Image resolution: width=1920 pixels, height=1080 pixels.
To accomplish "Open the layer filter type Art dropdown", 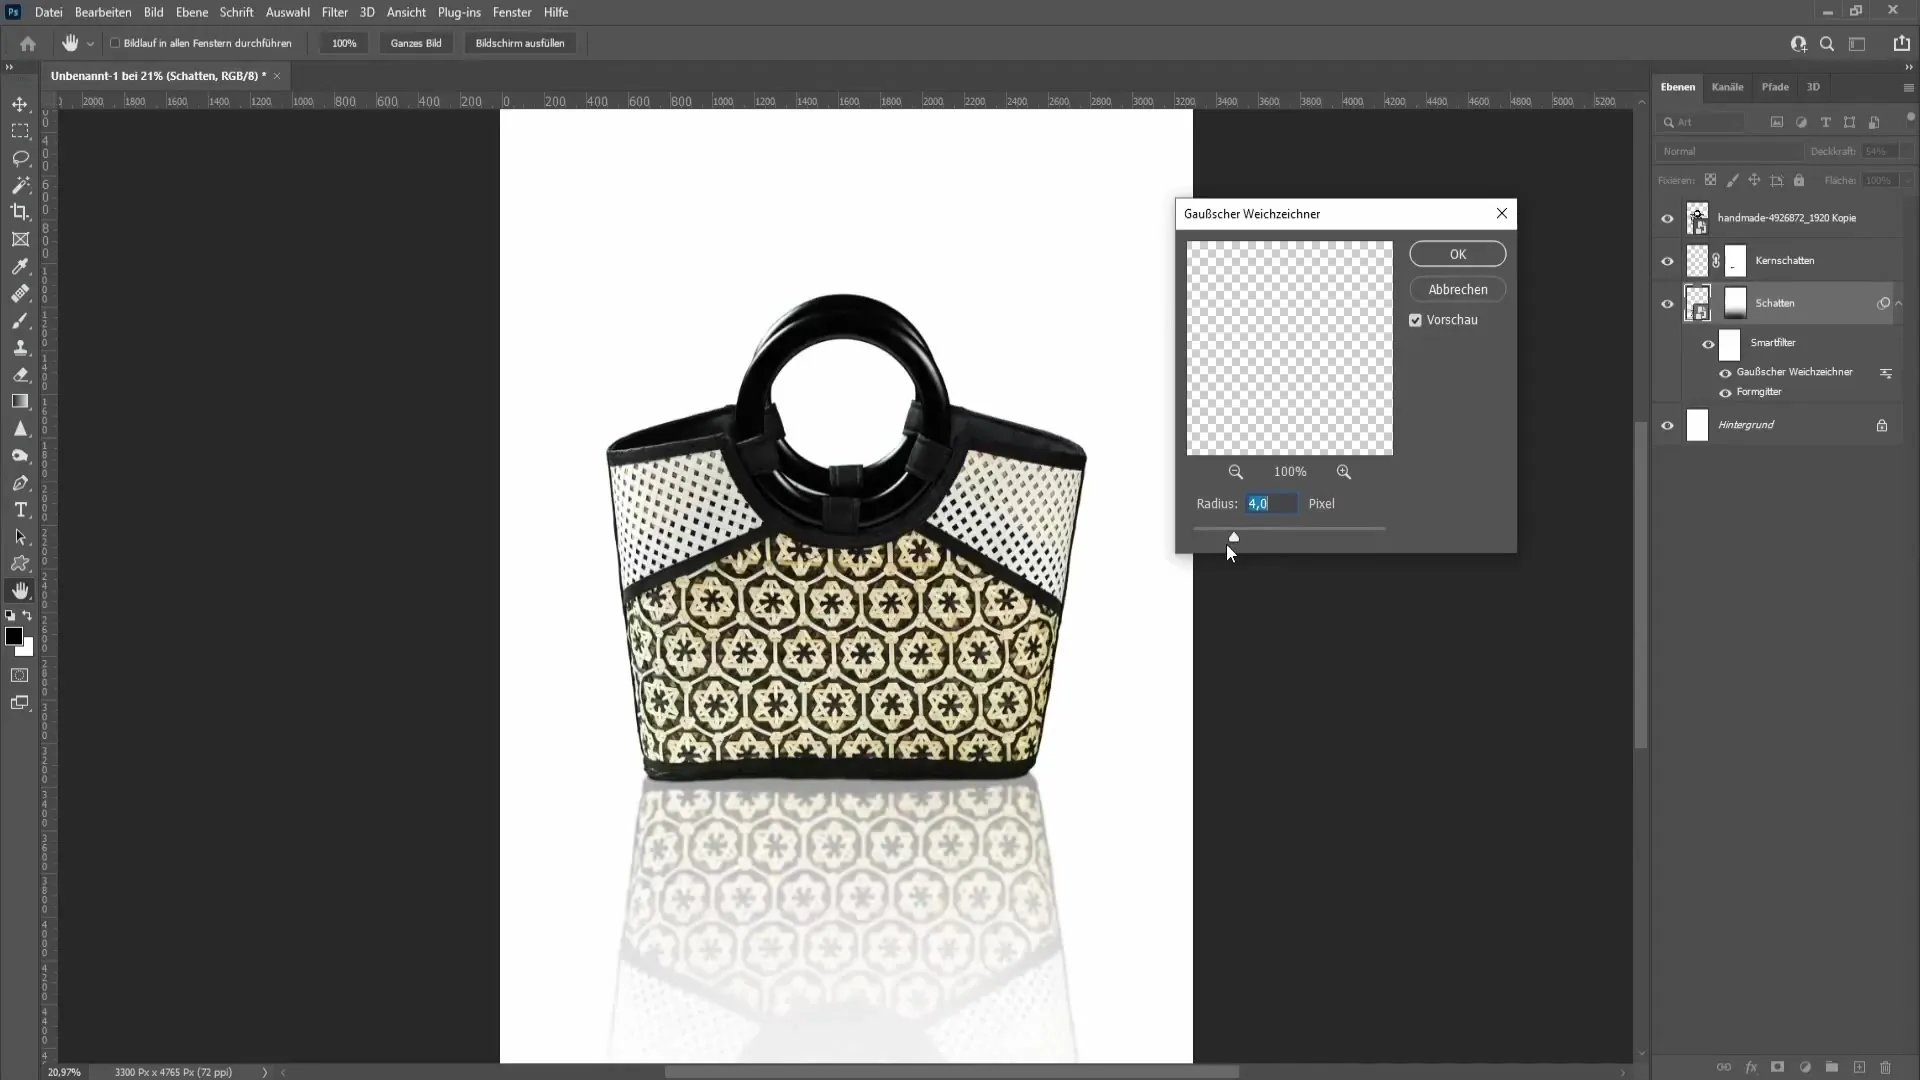I will click(1702, 122).
